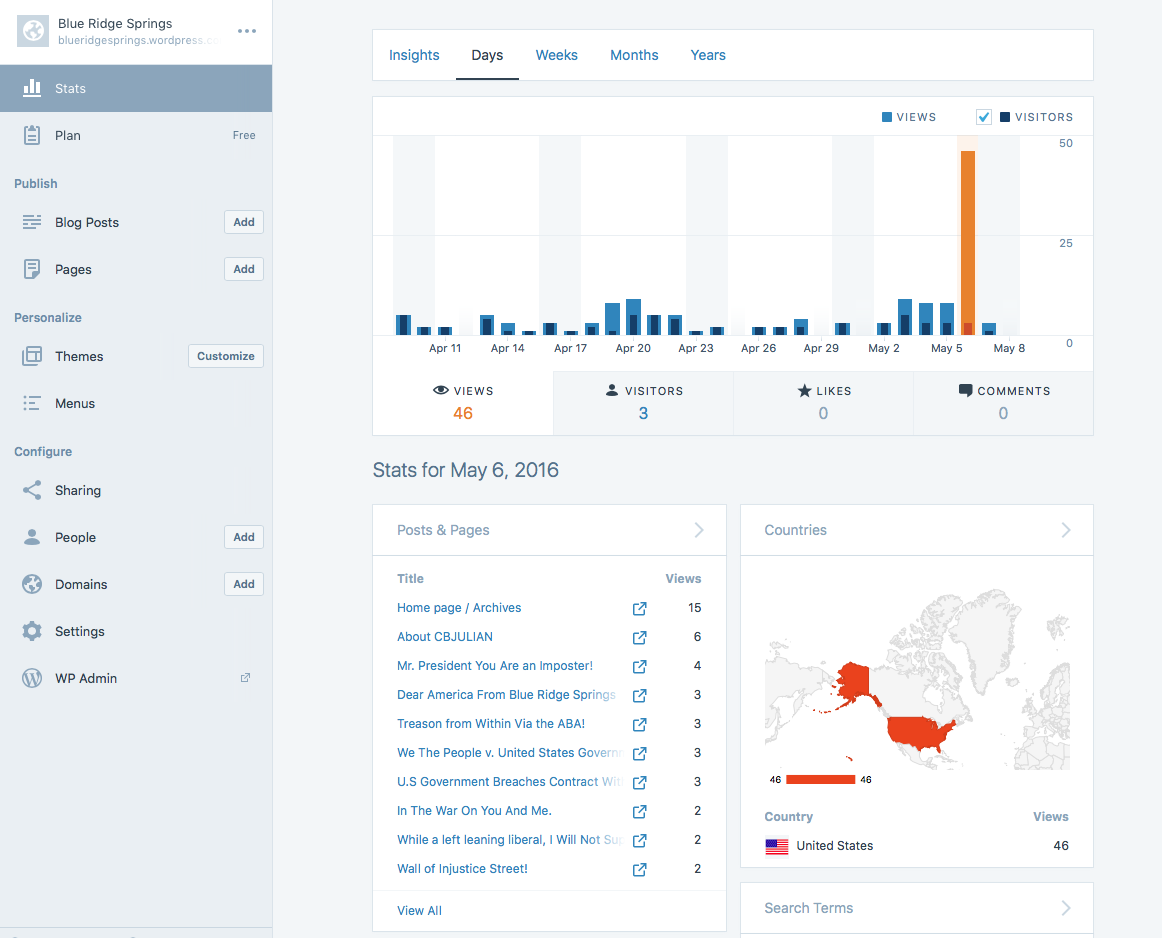Screen dimensions: 1162x938
Task: Click the Settings gear icon
Action: pos(32,631)
